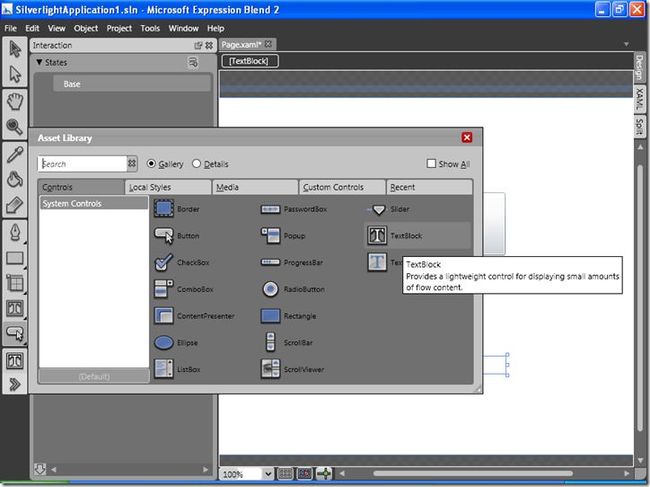This screenshot has width=650, height=487.
Task: Pick the Pan hand tool
Action: (x=15, y=102)
